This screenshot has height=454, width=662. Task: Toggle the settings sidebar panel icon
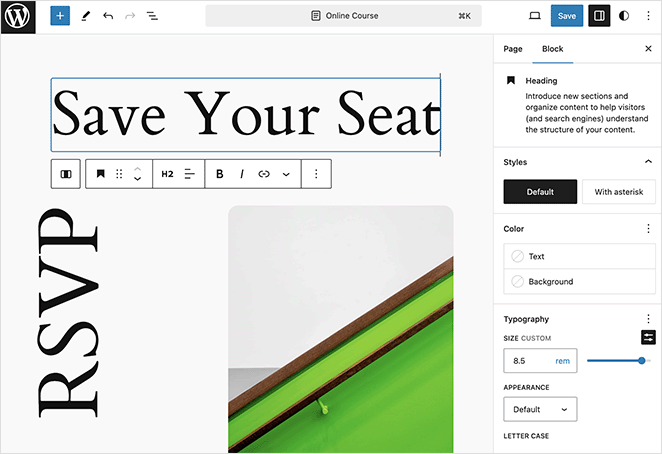coord(599,16)
